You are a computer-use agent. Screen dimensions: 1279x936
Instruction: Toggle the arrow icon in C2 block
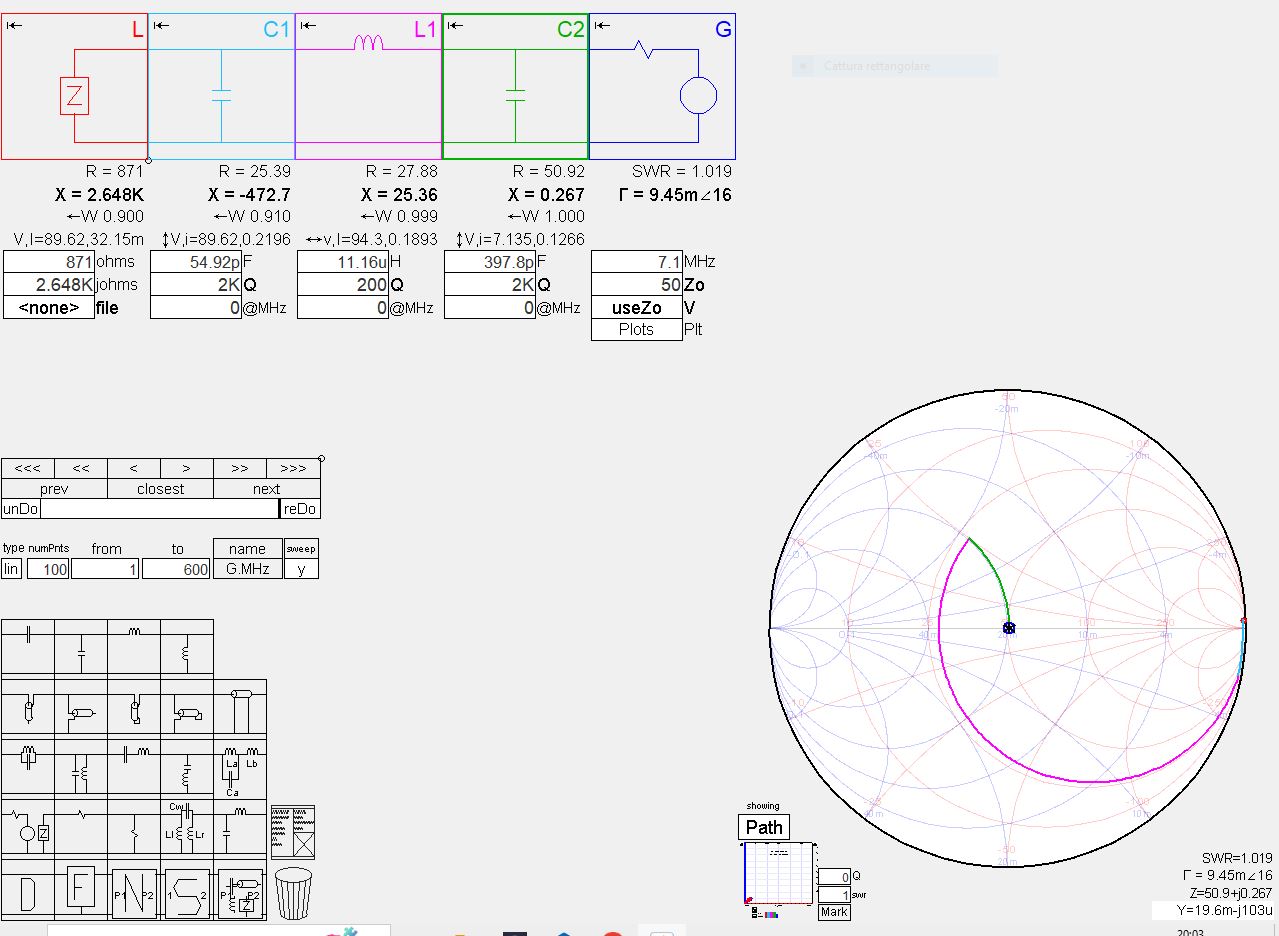455,25
